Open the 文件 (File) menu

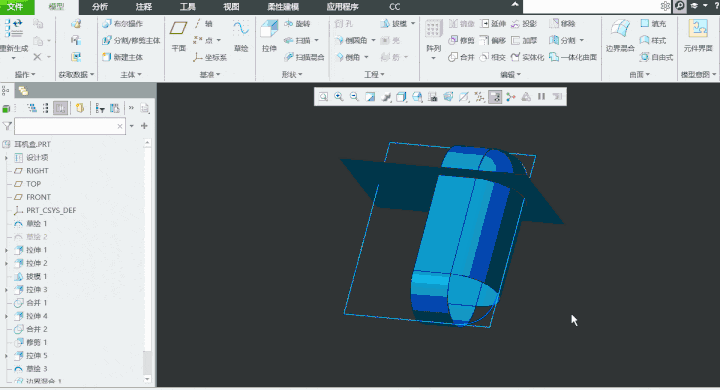(x=16, y=7)
